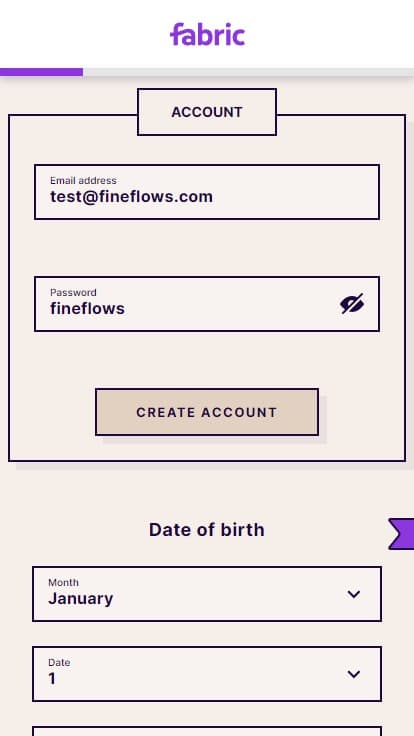Screen dimensions: 414x736
Task: Click the purple ribbon flag at right edge
Action: tap(401, 534)
